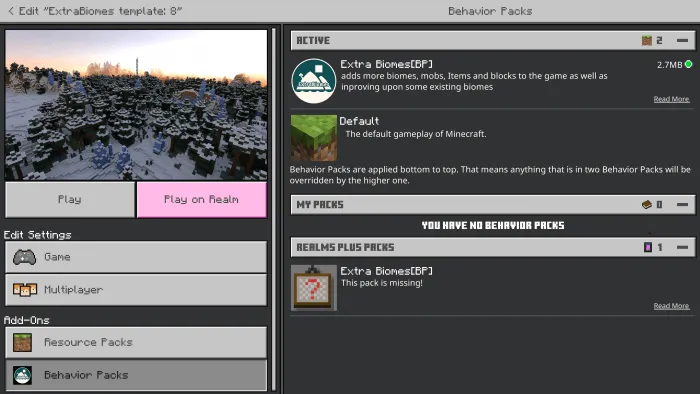Image resolution: width=700 pixels, height=394 pixels.
Task: Click the faces icon next to Multiplayer
Action: pos(25,290)
